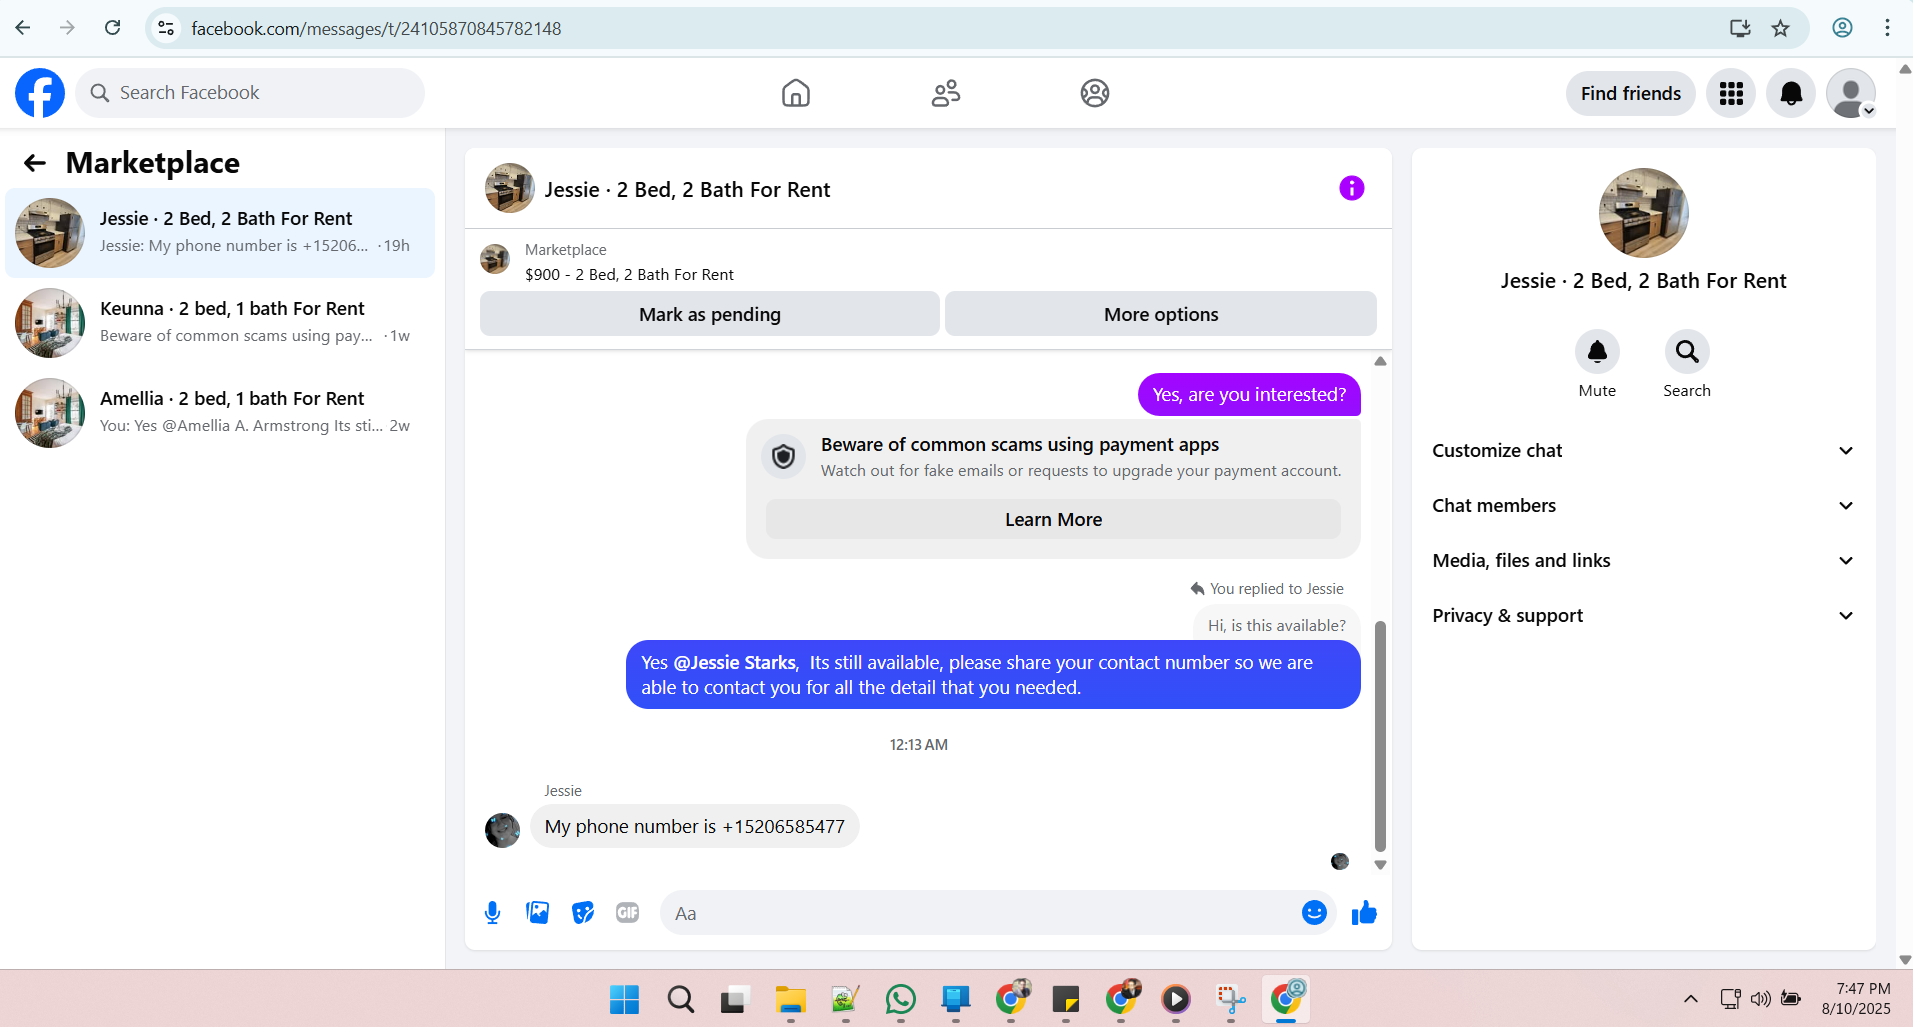Choose a GIF icon

pyautogui.click(x=628, y=913)
